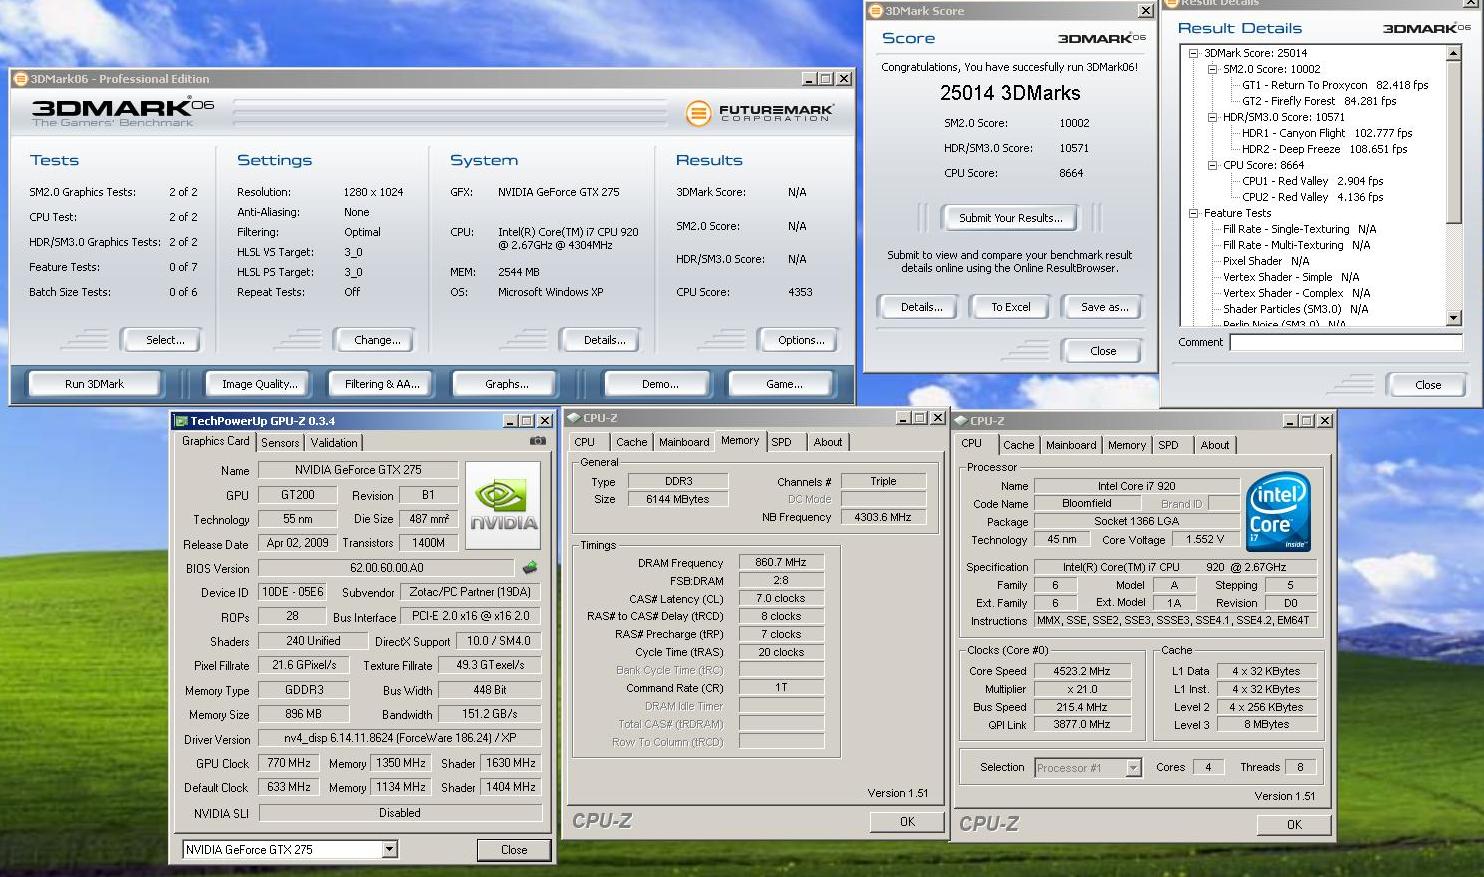Click the Futuremark Corporation logo
Image resolution: width=1484 pixels, height=877 pixels.
760,114
